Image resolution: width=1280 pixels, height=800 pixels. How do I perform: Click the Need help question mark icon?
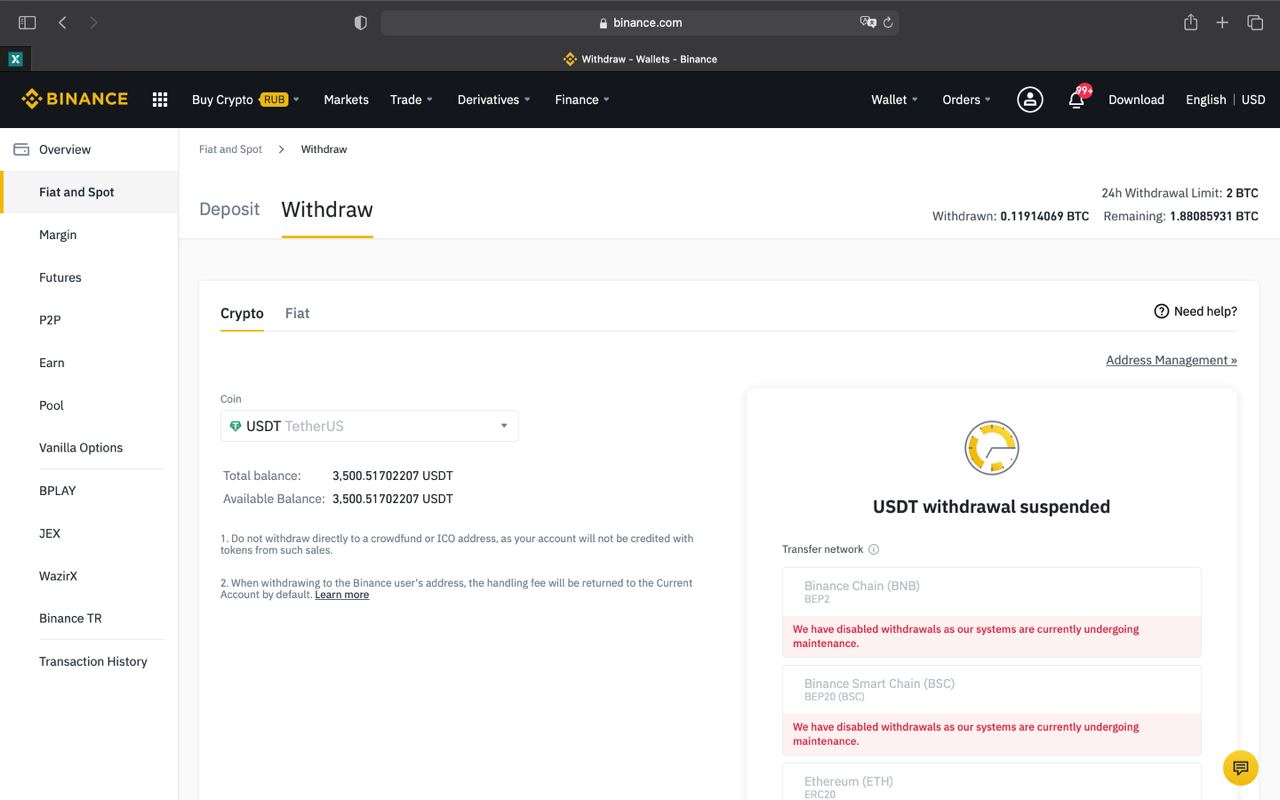pos(1161,311)
